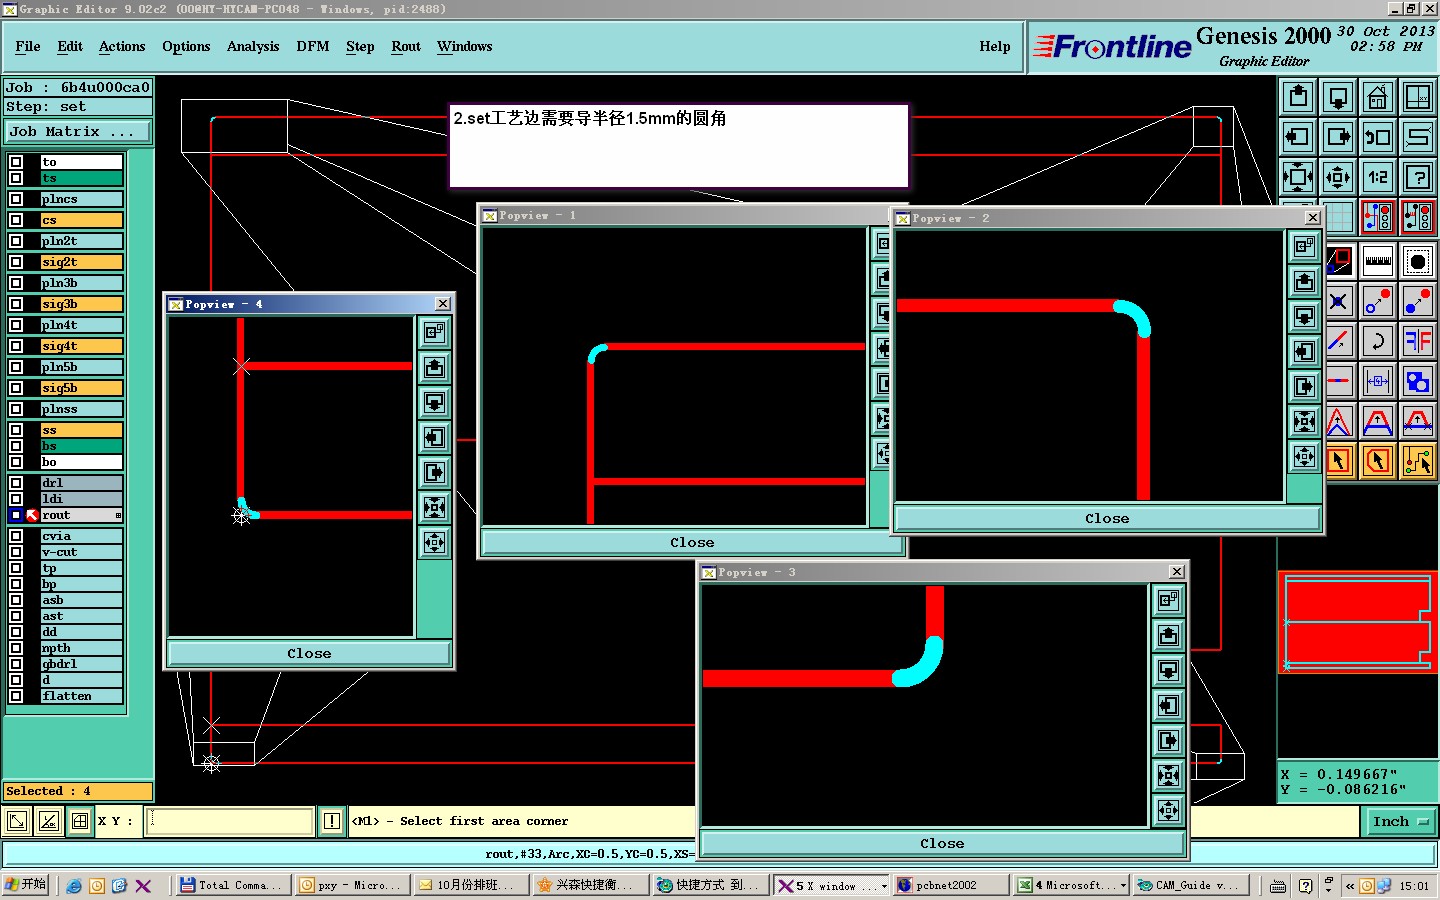This screenshot has height=900, width=1440.
Task: Toggle the 'v-cut' layer checkbox
Action: [16, 552]
